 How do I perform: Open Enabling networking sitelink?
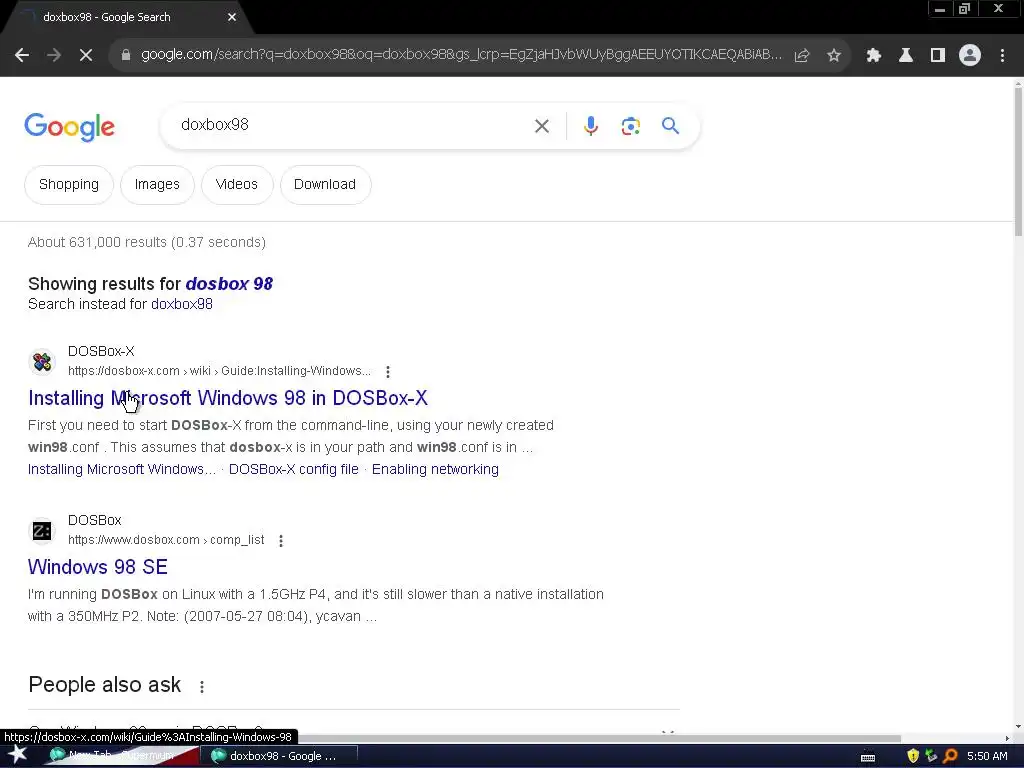point(435,470)
